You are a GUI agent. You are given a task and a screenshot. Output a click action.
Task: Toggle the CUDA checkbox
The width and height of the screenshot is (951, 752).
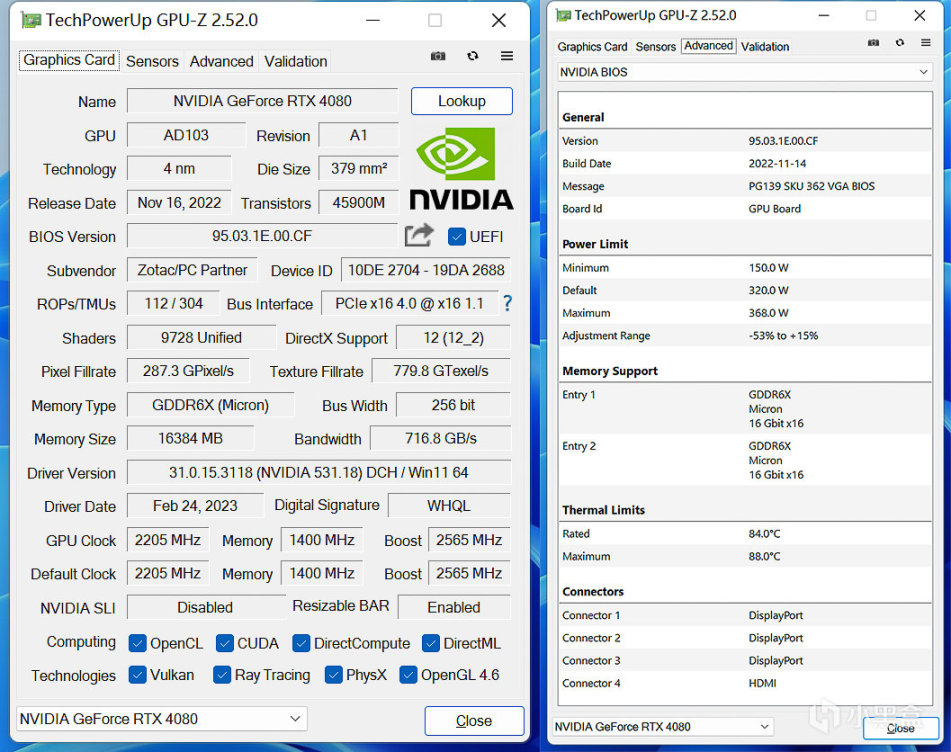tap(225, 643)
